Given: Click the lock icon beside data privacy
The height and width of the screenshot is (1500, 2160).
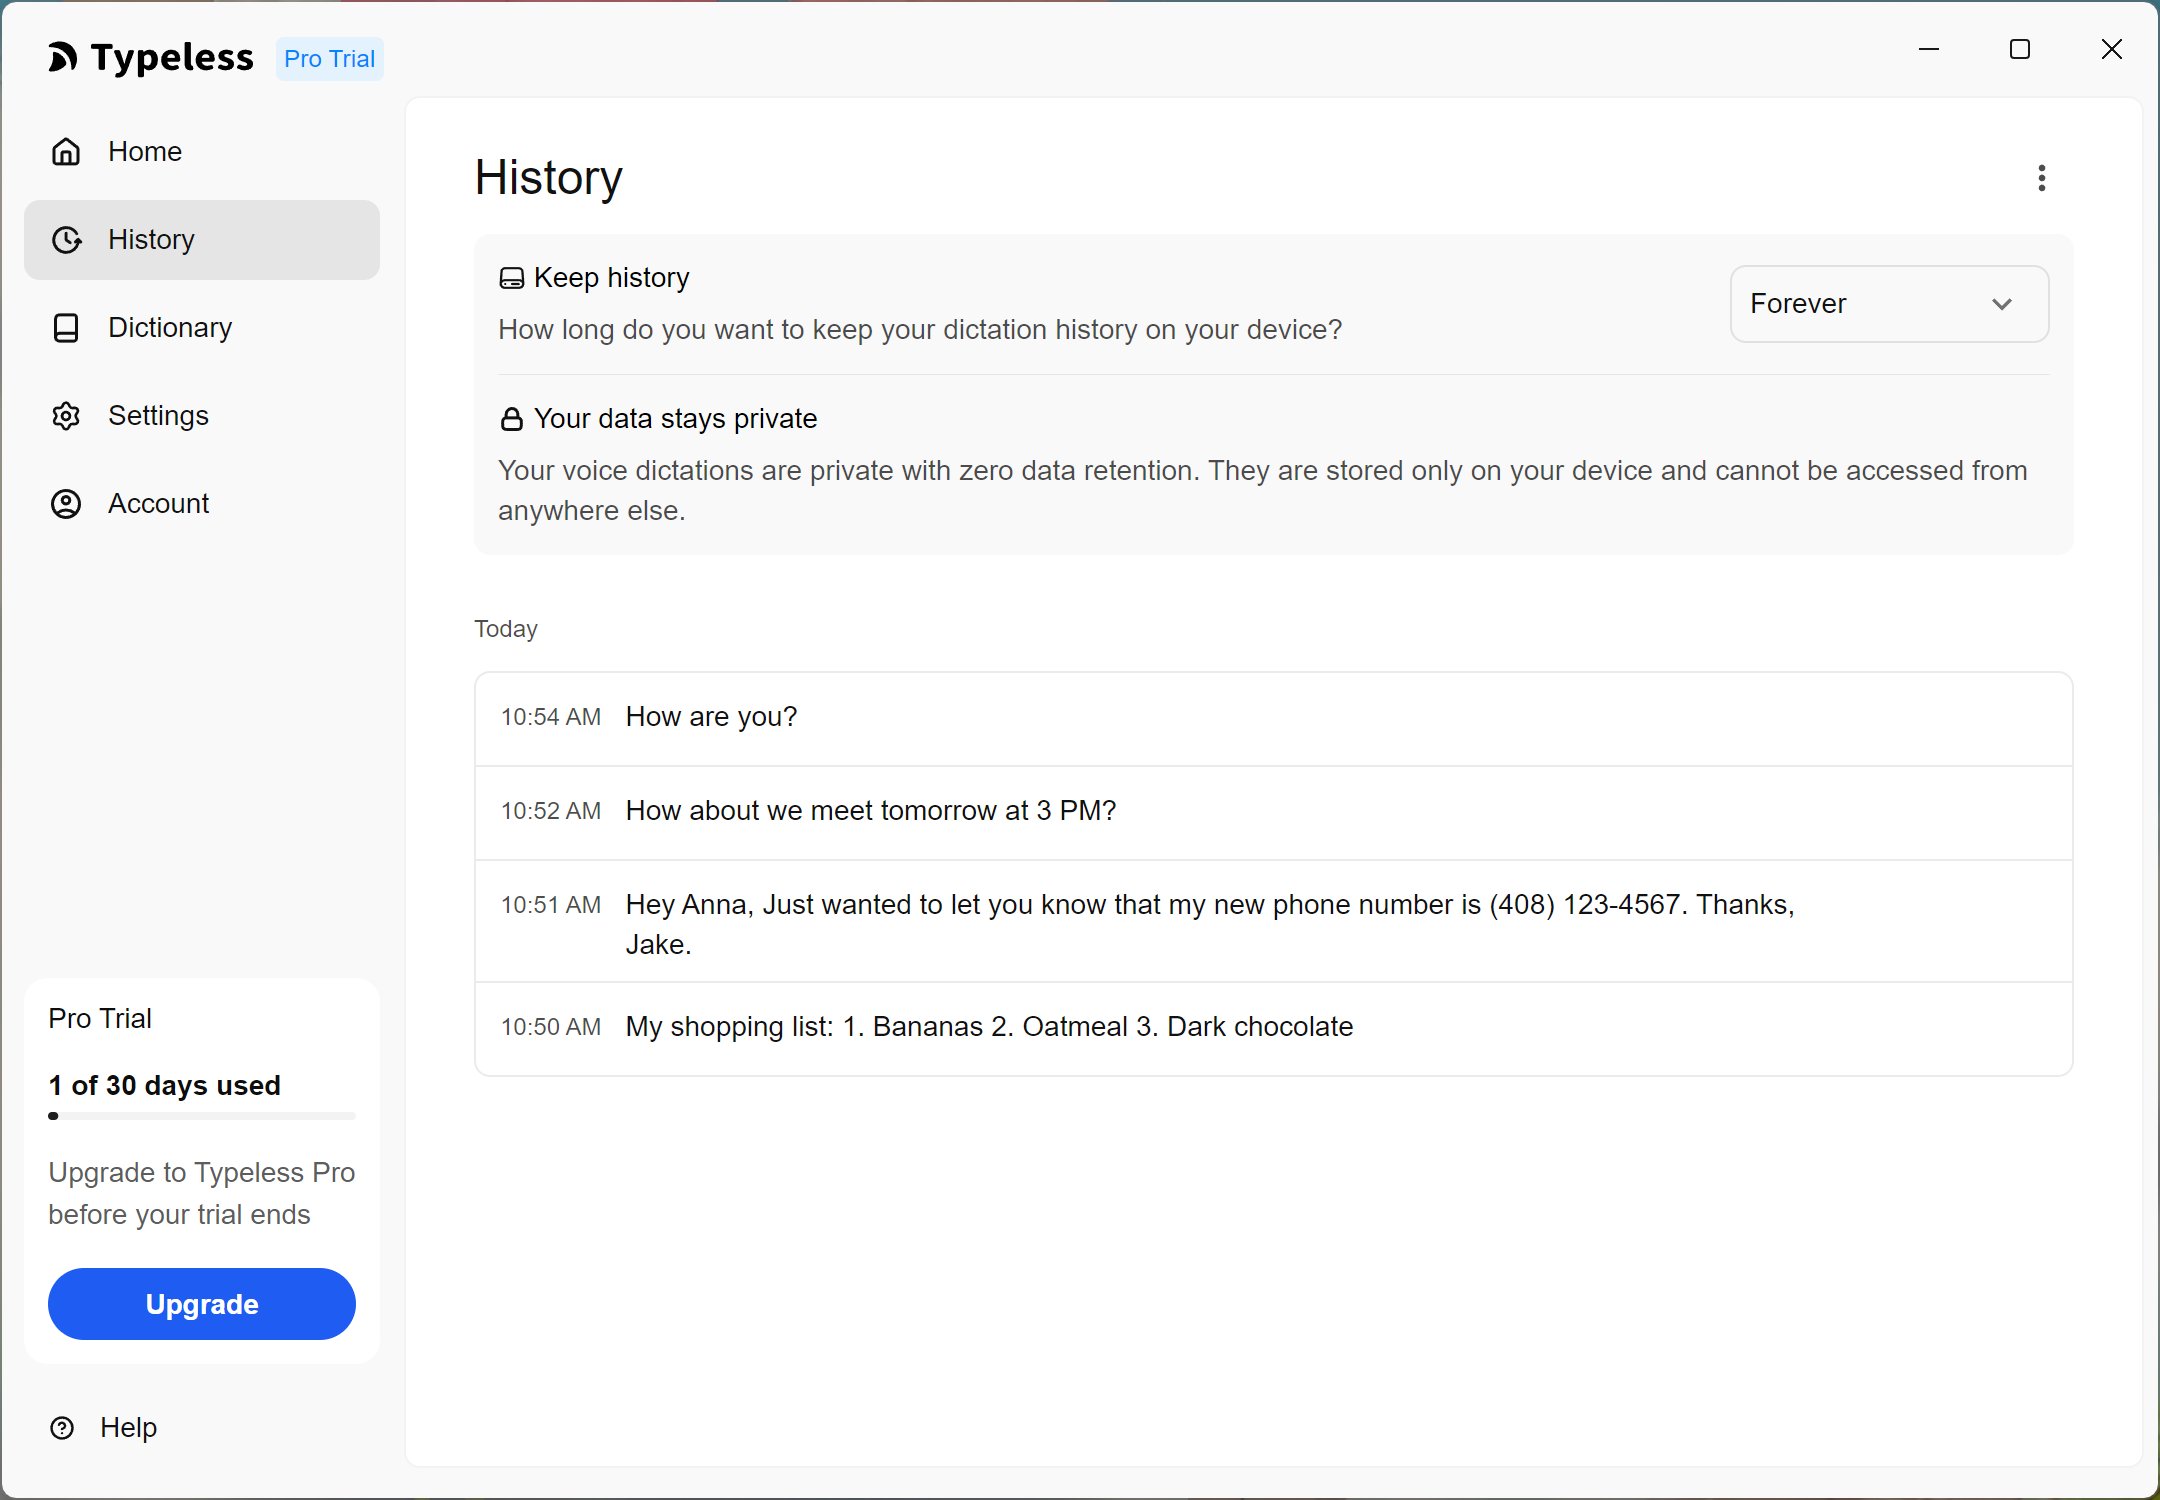Looking at the screenshot, I should (x=511, y=419).
